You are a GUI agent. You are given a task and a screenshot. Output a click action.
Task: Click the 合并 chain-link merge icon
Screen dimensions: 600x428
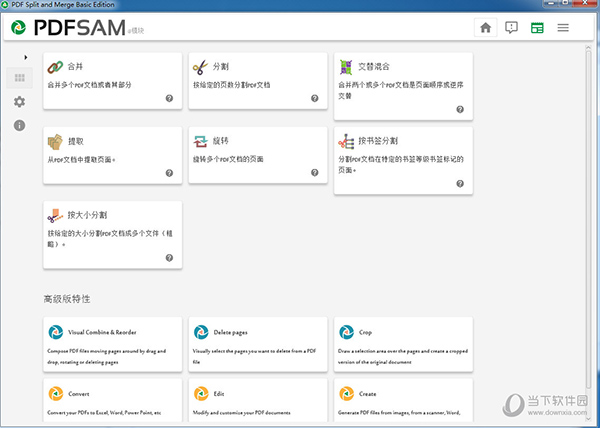(55, 67)
